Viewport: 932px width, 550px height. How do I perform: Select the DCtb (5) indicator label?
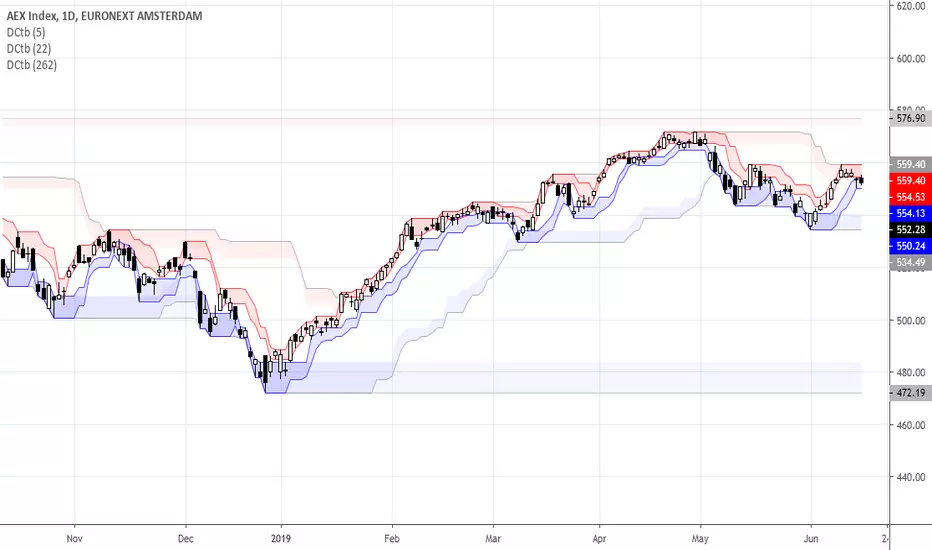[26, 33]
